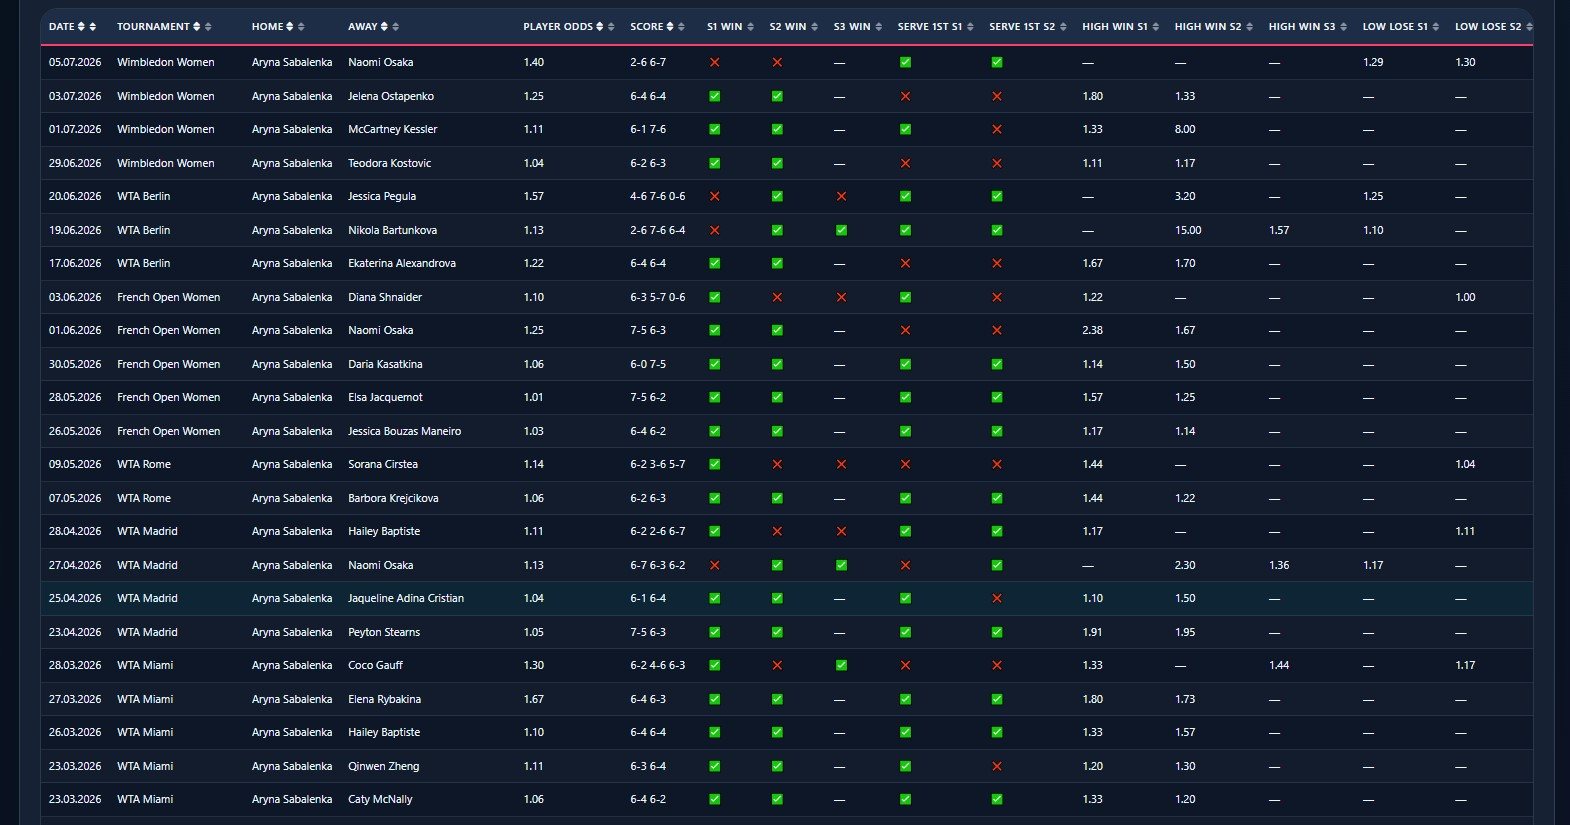Click S2 WIN green check in Teodora Kostovic row
This screenshot has height=825, width=1570.
click(x=777, y=163)
